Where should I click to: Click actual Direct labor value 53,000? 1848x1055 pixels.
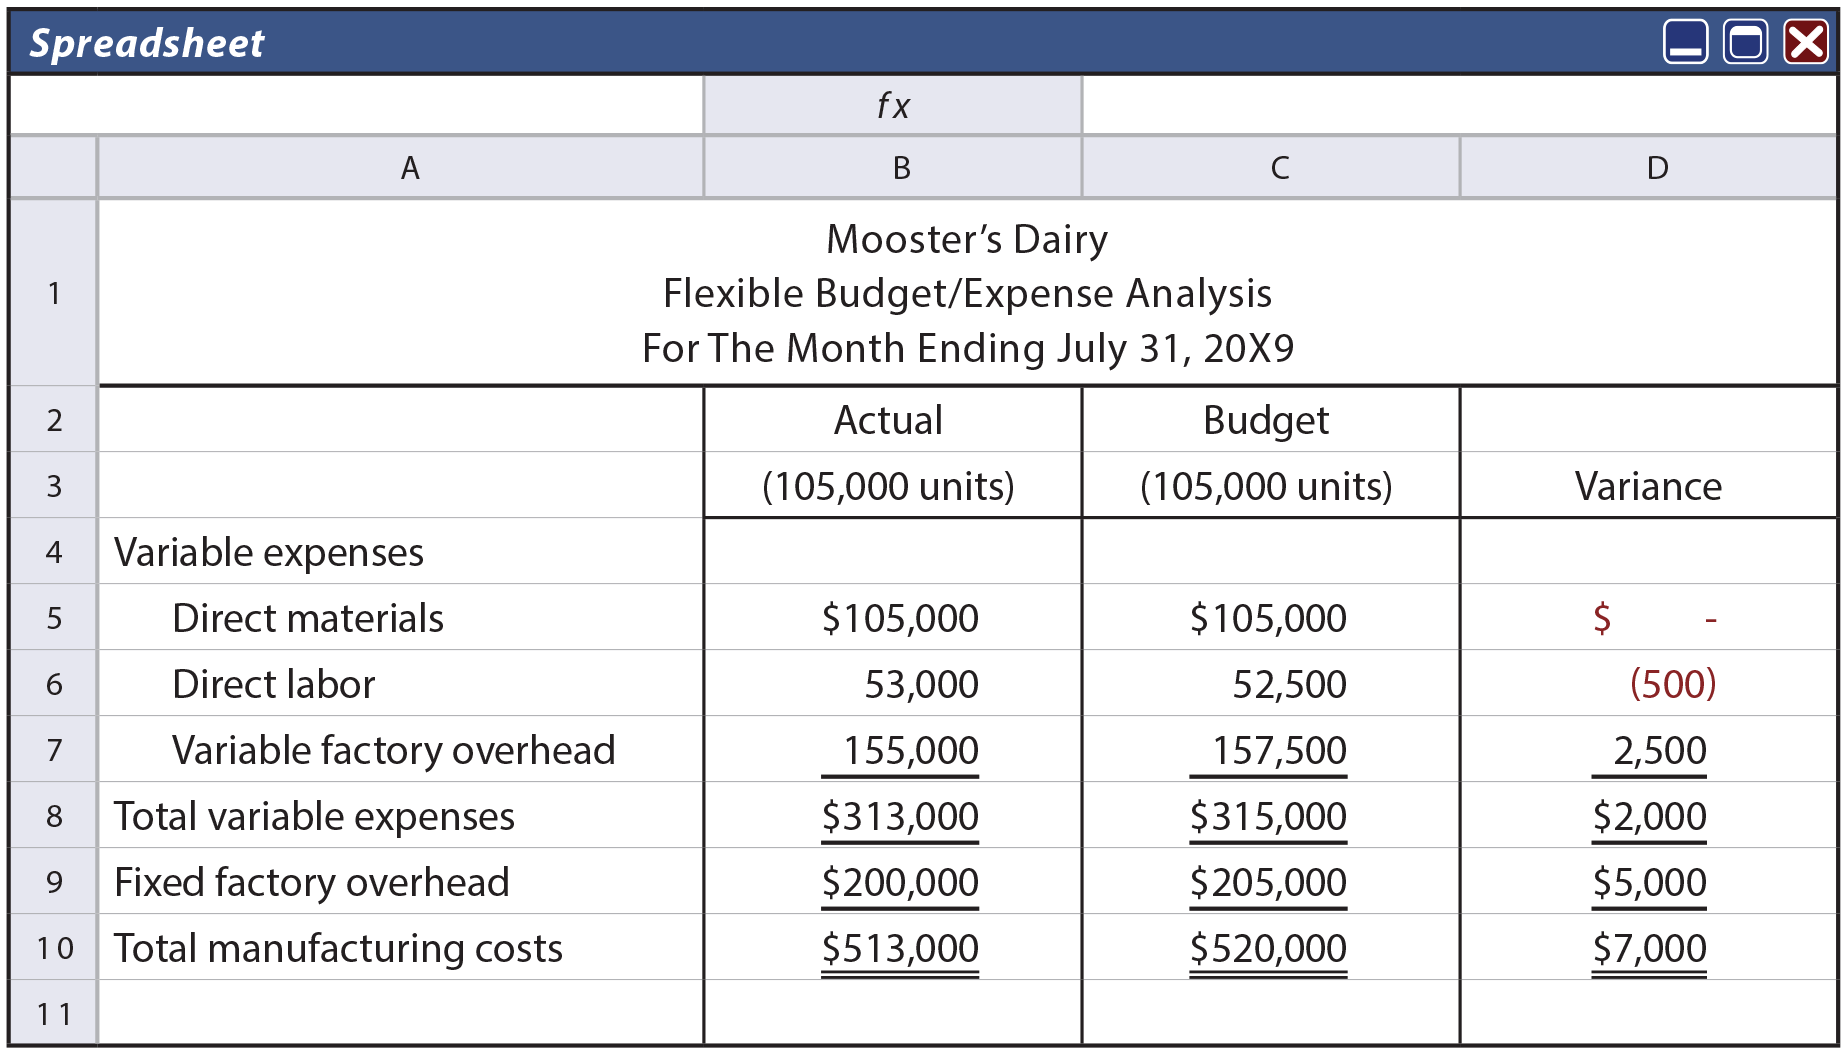920,684
